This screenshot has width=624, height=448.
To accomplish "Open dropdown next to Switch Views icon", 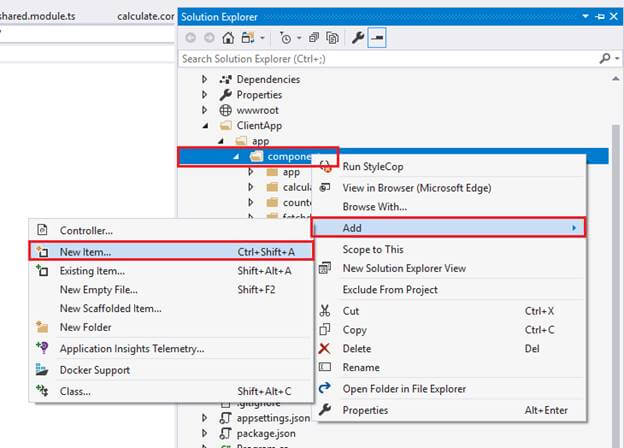I will point(262,38).
